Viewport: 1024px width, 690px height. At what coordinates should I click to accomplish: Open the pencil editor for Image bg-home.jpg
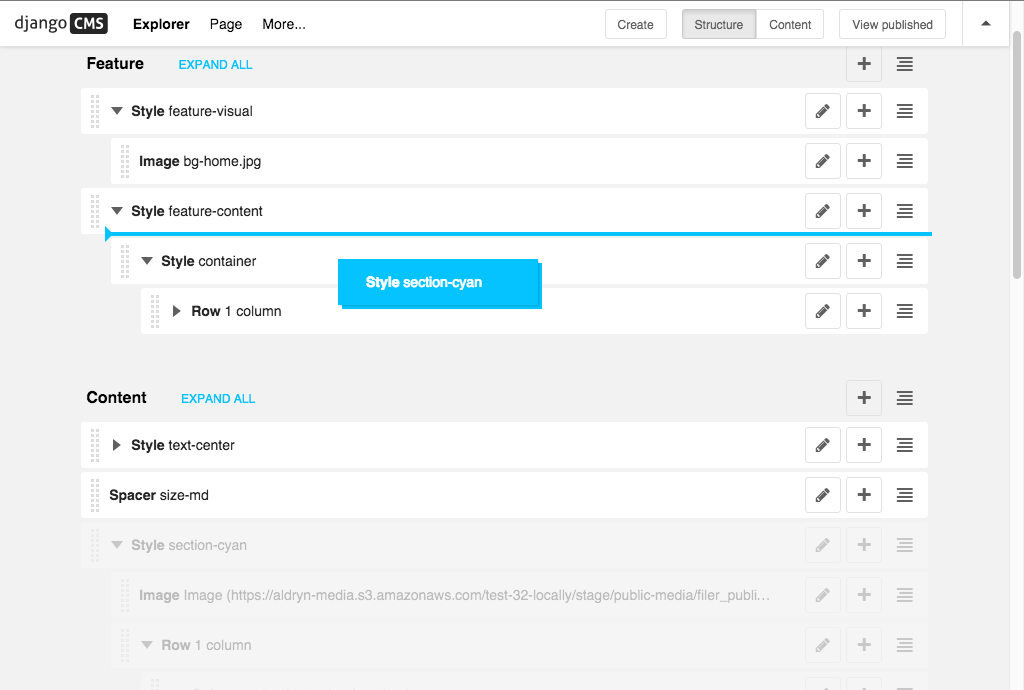(822, 160)
